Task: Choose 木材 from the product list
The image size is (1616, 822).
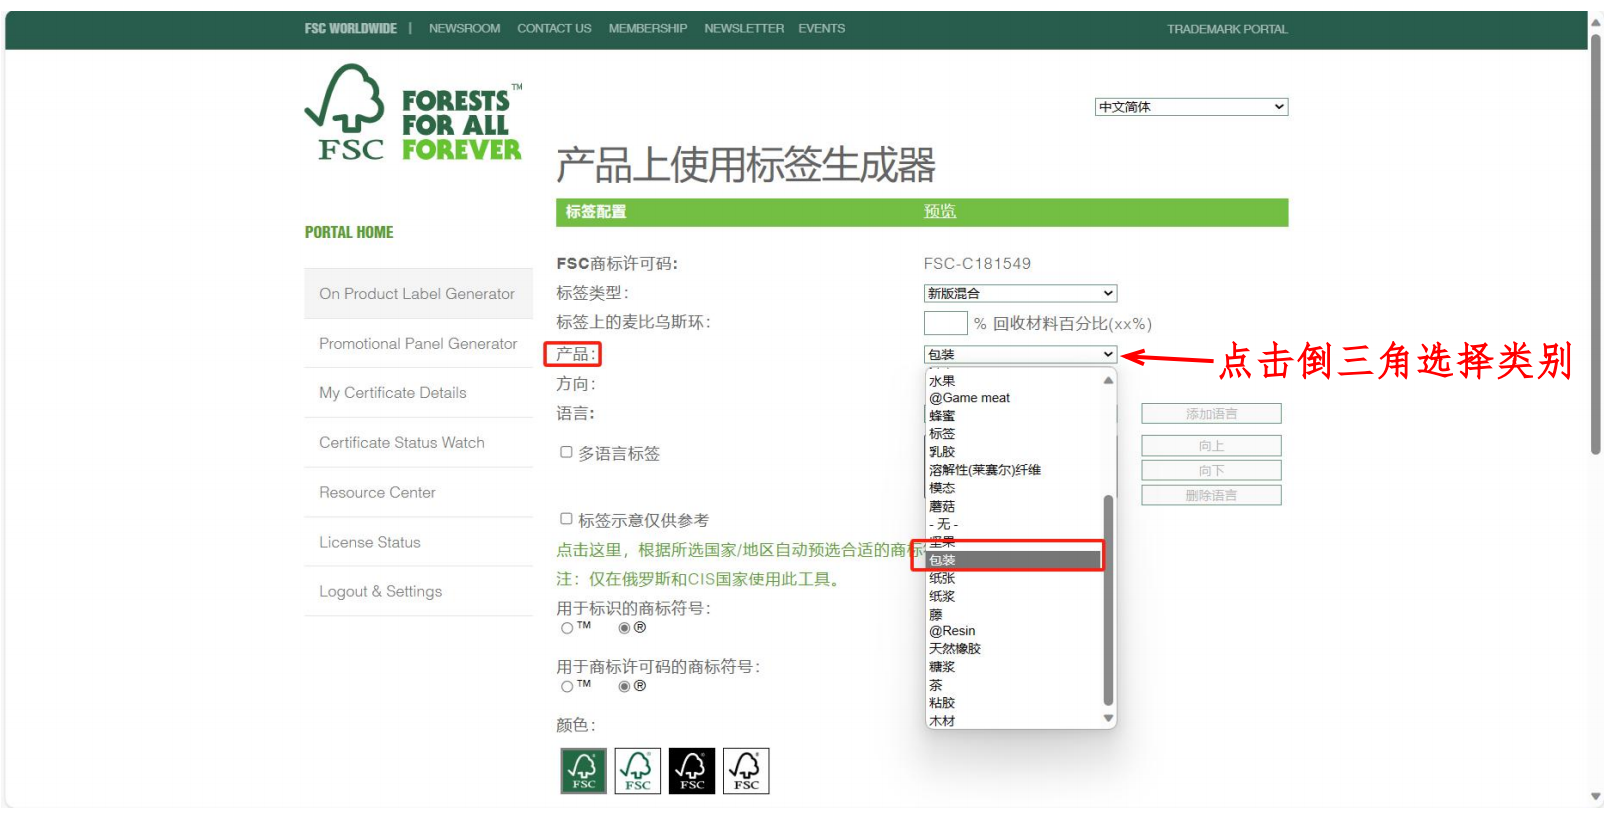Action: [x=1014, y=721]
